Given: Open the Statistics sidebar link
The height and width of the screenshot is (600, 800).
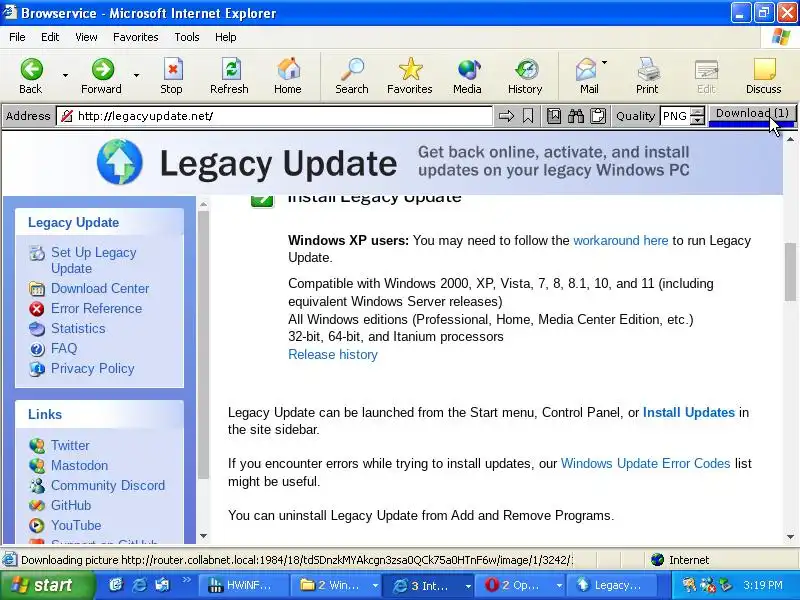Looking at the screenshot, I should tap(78, 329).
